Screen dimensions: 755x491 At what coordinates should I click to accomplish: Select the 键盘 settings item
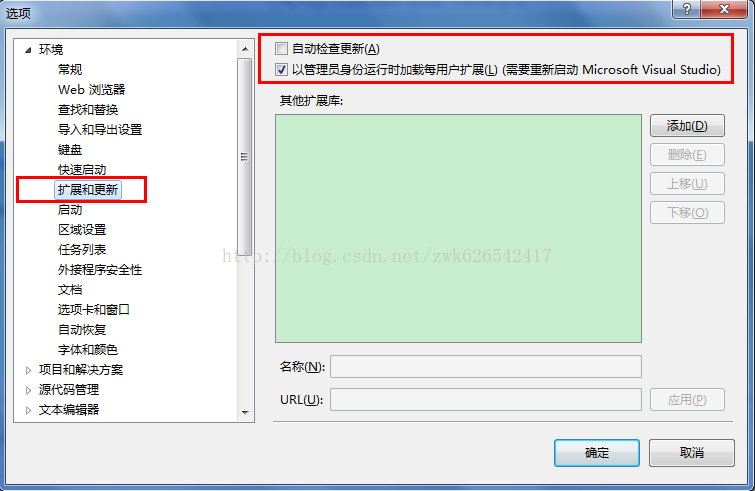(70, 150)
